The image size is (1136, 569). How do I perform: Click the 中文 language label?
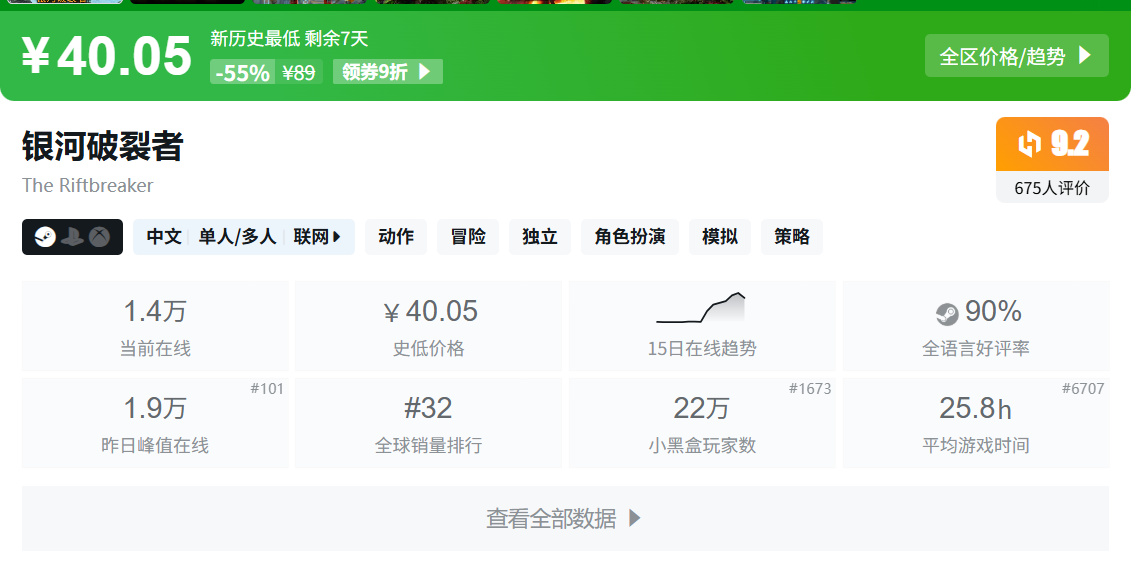(x=164, y=237)
